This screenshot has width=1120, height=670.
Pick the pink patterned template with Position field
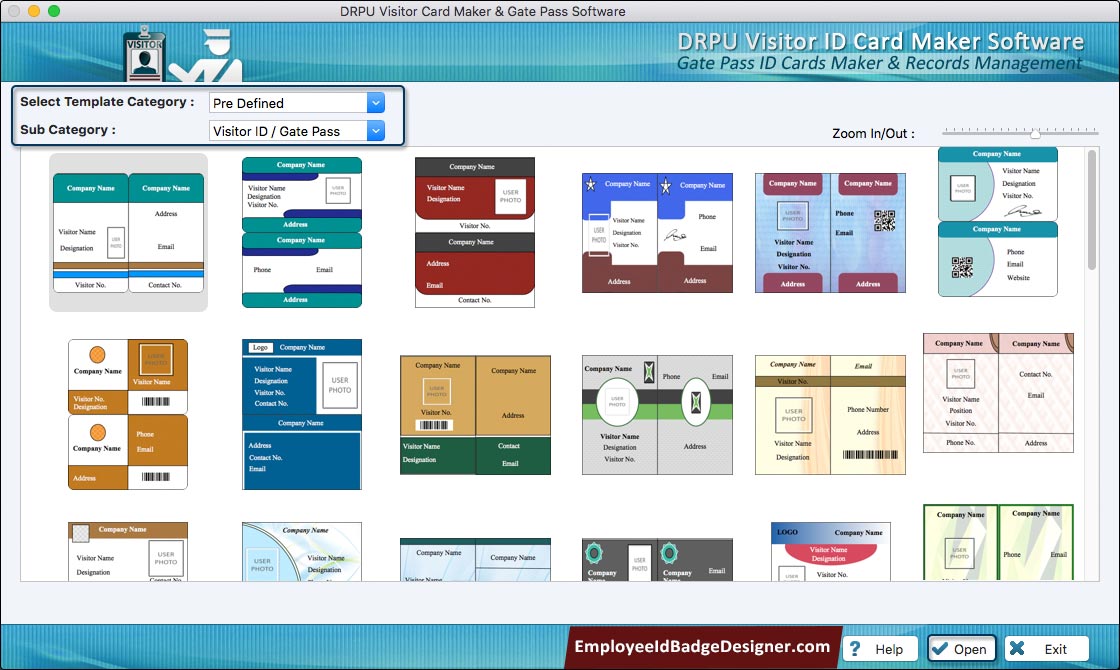click(x=999, y=393)
